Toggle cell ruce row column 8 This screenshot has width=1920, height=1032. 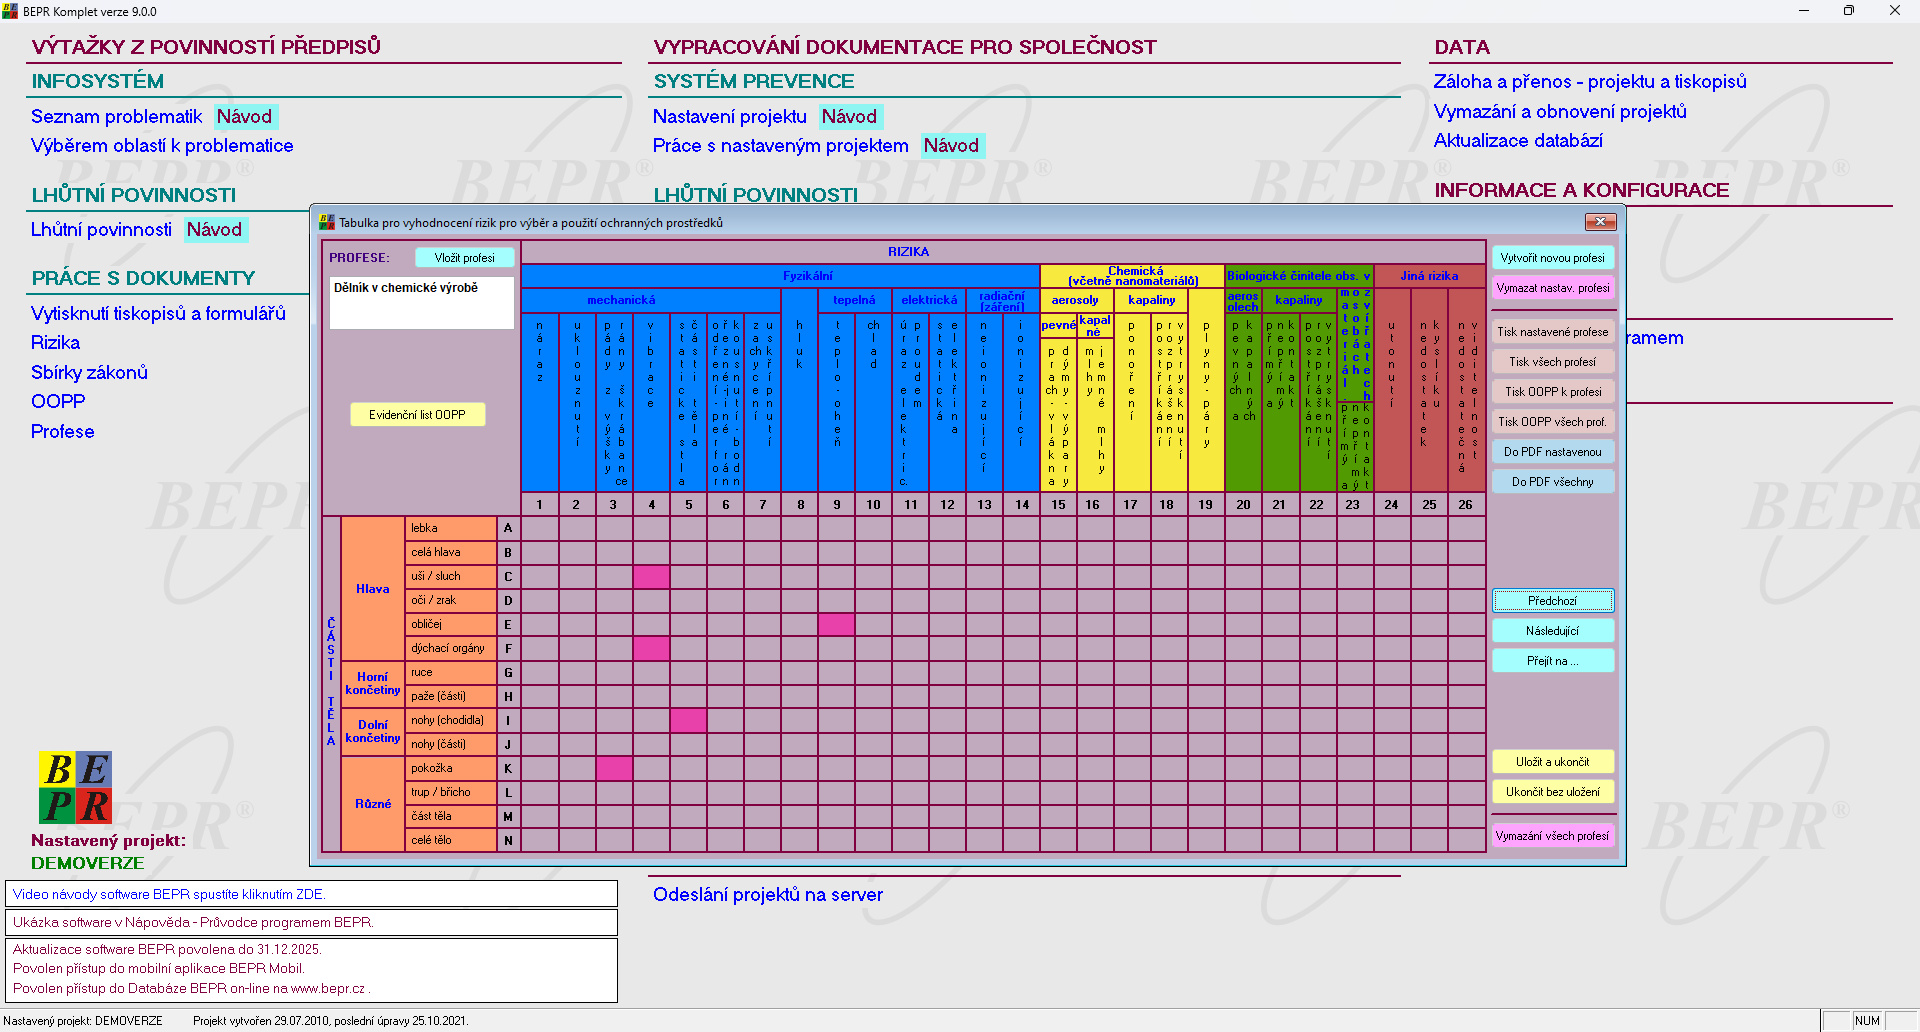[800, 672]
